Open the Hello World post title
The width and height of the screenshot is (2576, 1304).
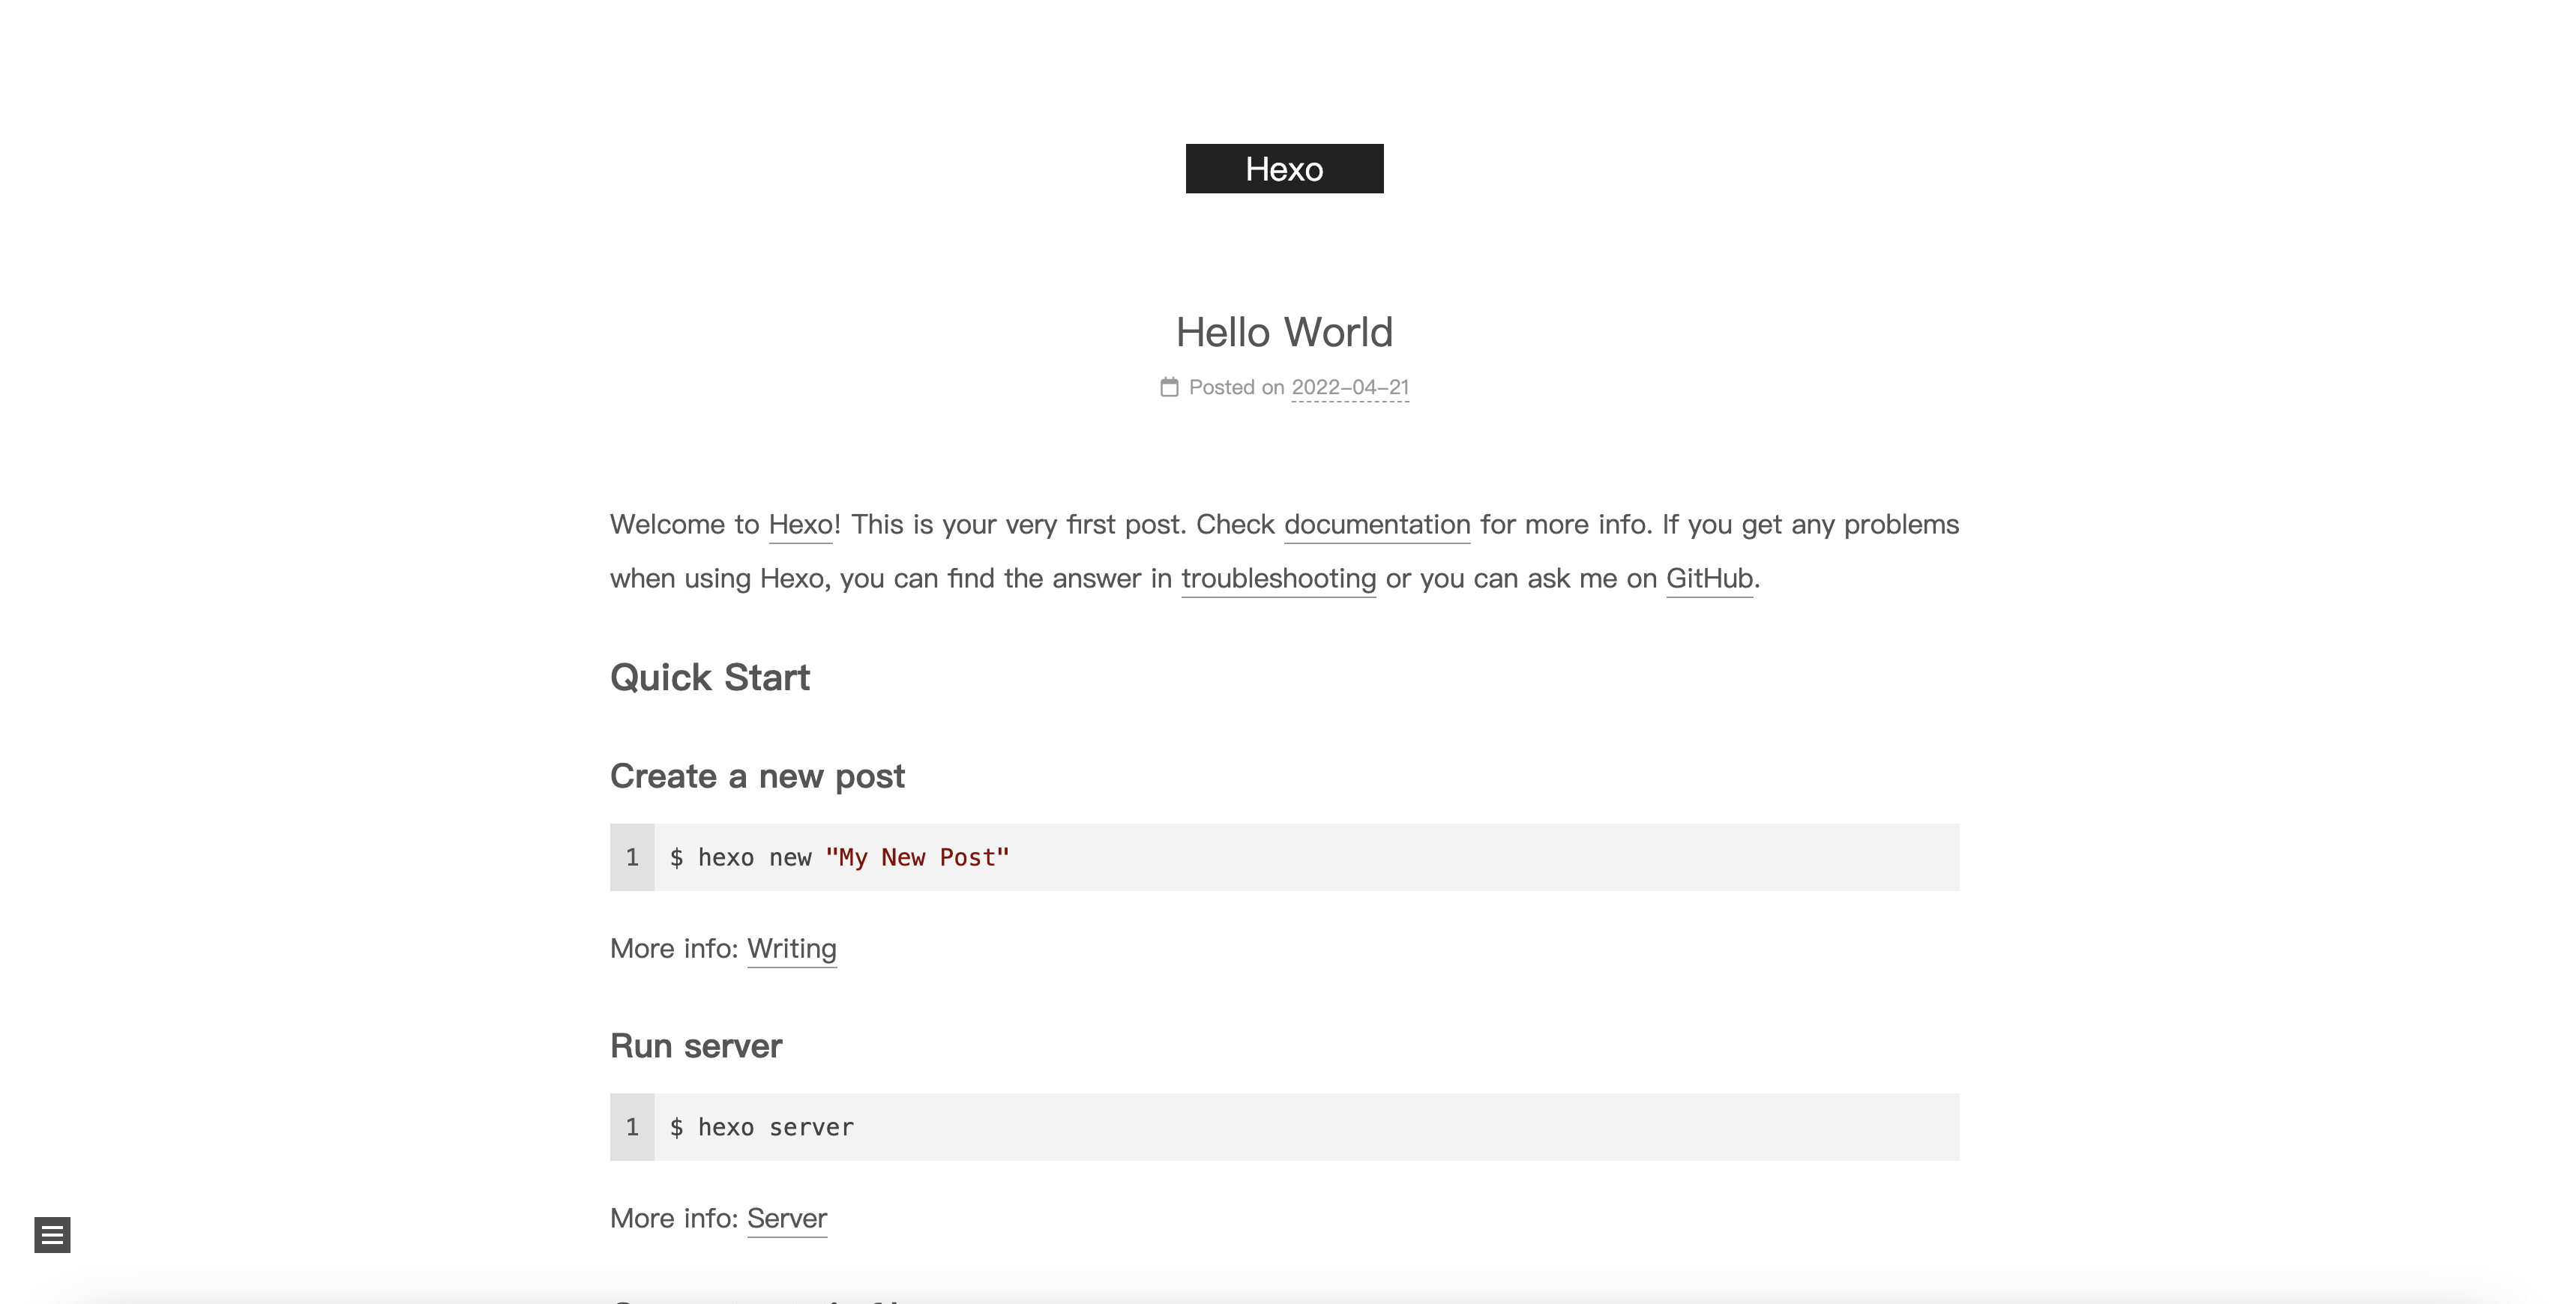[x=1284, y=332]
